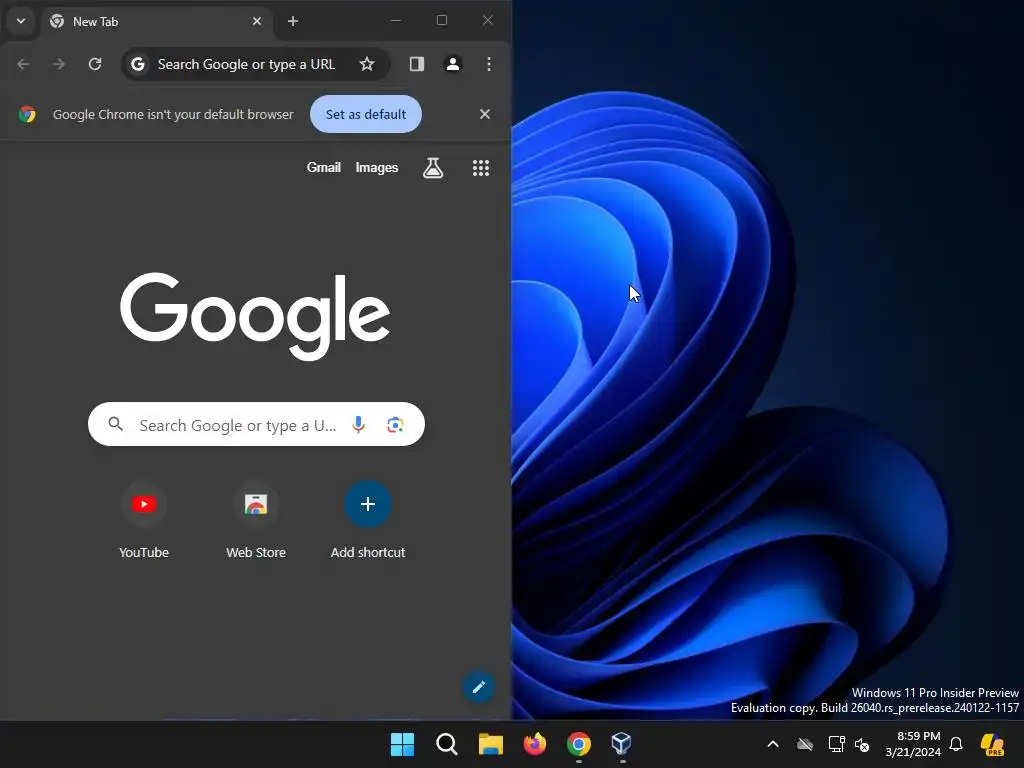Open network status tray icon
Viewport: 1024px width, 768px height.
pos(837,744)
